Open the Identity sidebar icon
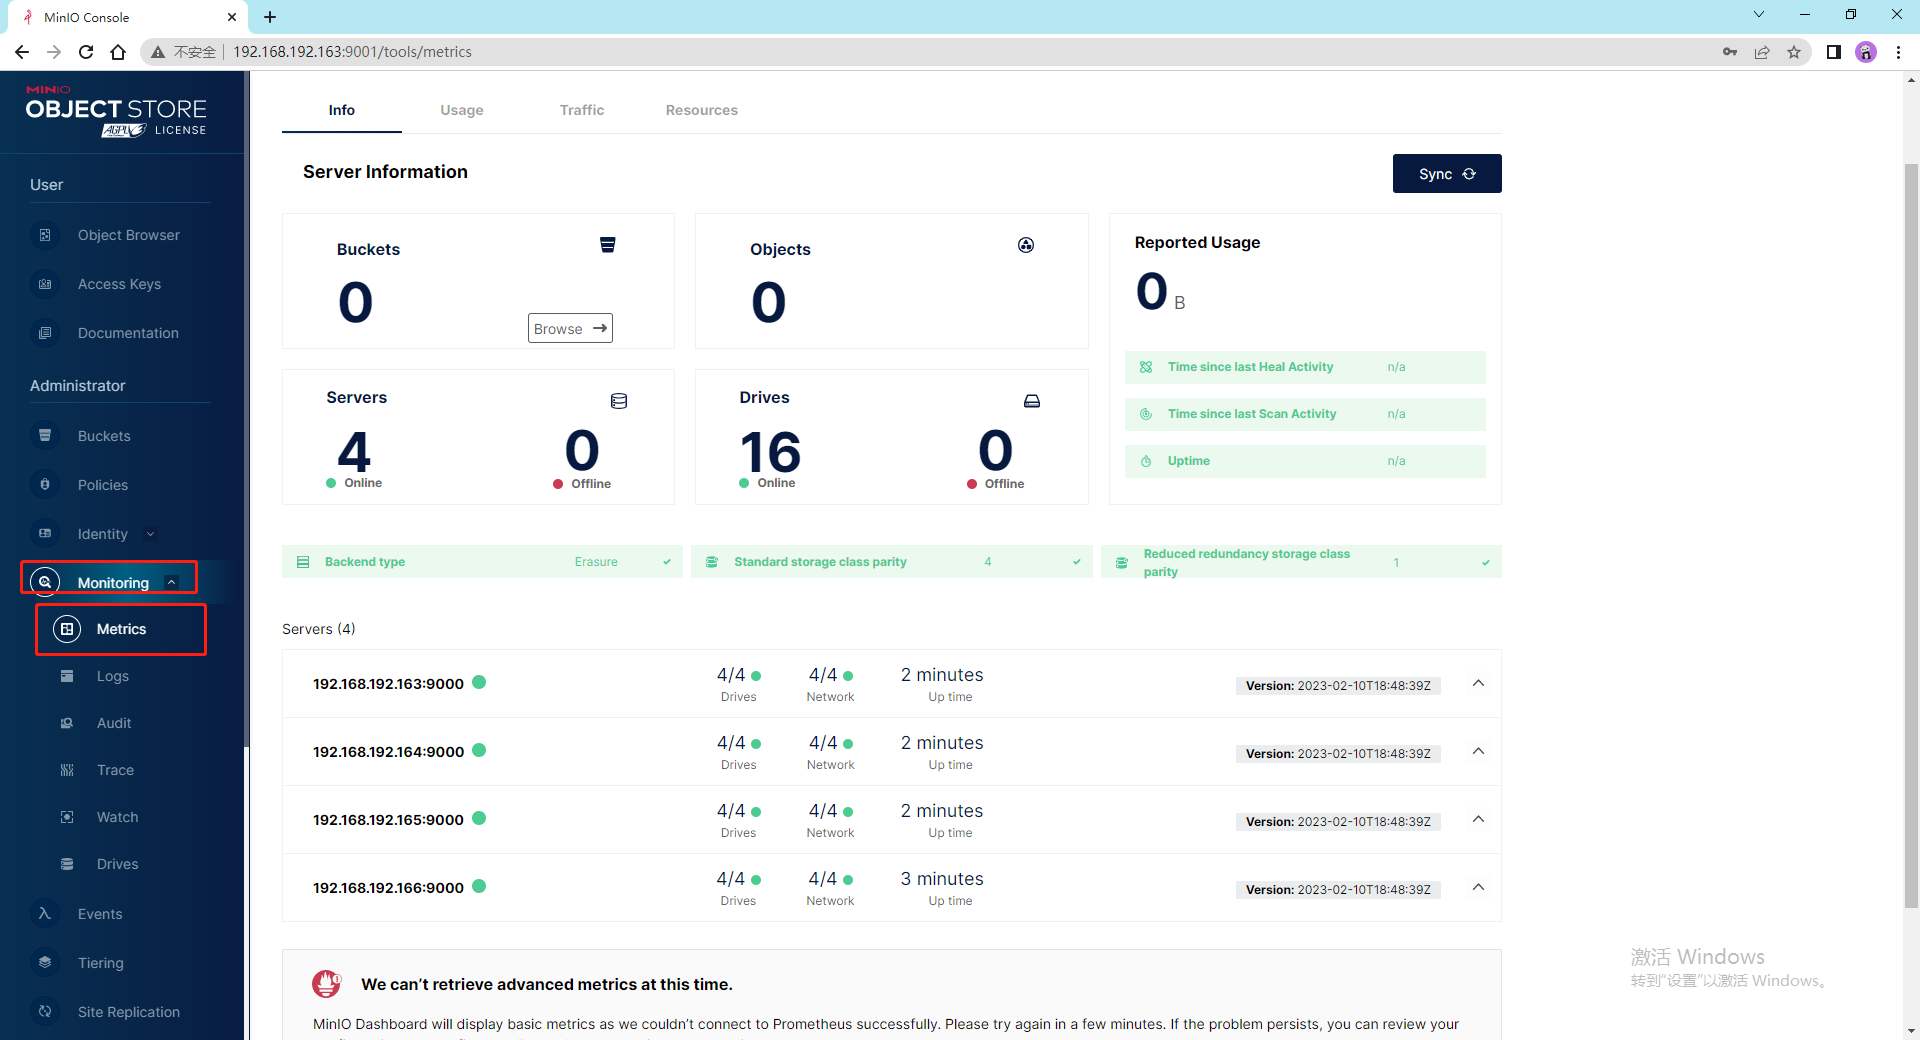The image size is (1920, 1040). coord(45,534)
